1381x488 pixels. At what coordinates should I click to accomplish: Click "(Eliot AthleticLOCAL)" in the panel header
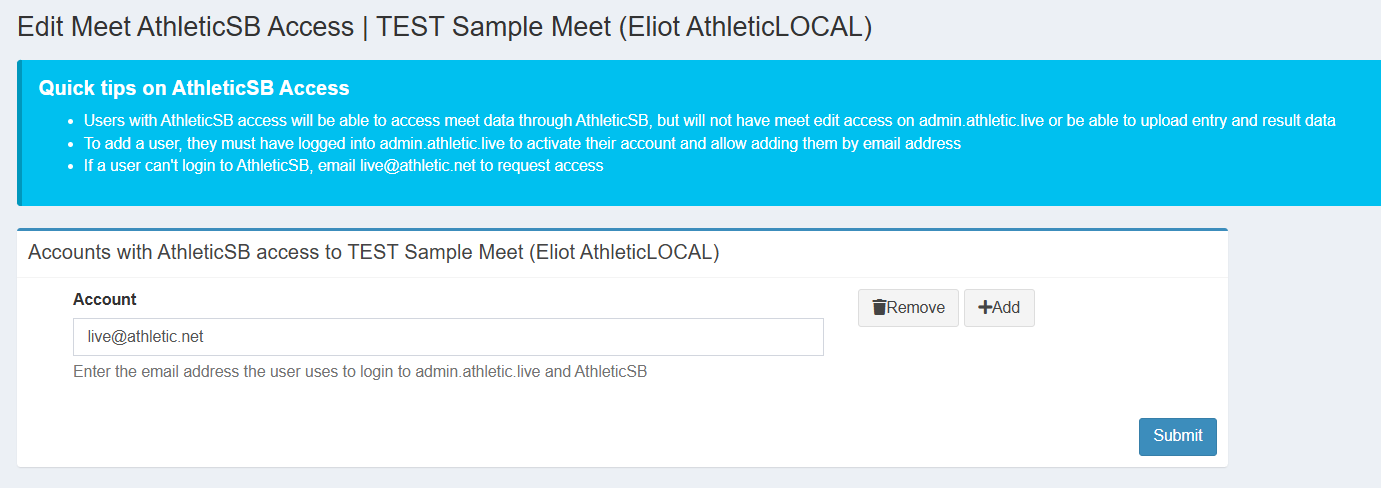point(624,253)
